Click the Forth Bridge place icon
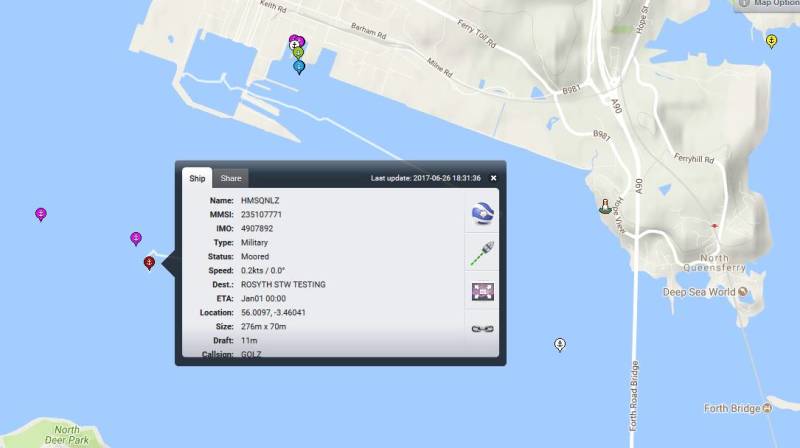Image resolution: width=800 pixels, height=448 pixels. pyautogui.click(x=767, y=408)
